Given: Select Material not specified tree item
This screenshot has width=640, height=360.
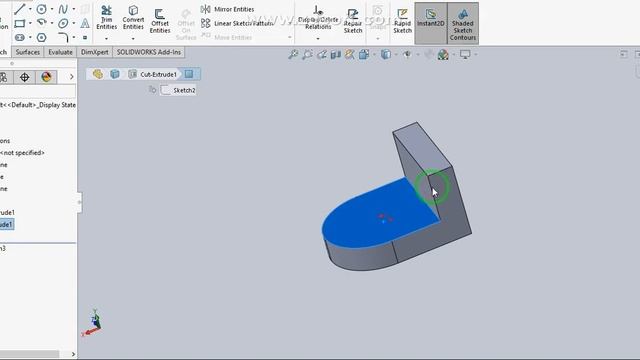Looking at the screenshot, I should [22, 153].
